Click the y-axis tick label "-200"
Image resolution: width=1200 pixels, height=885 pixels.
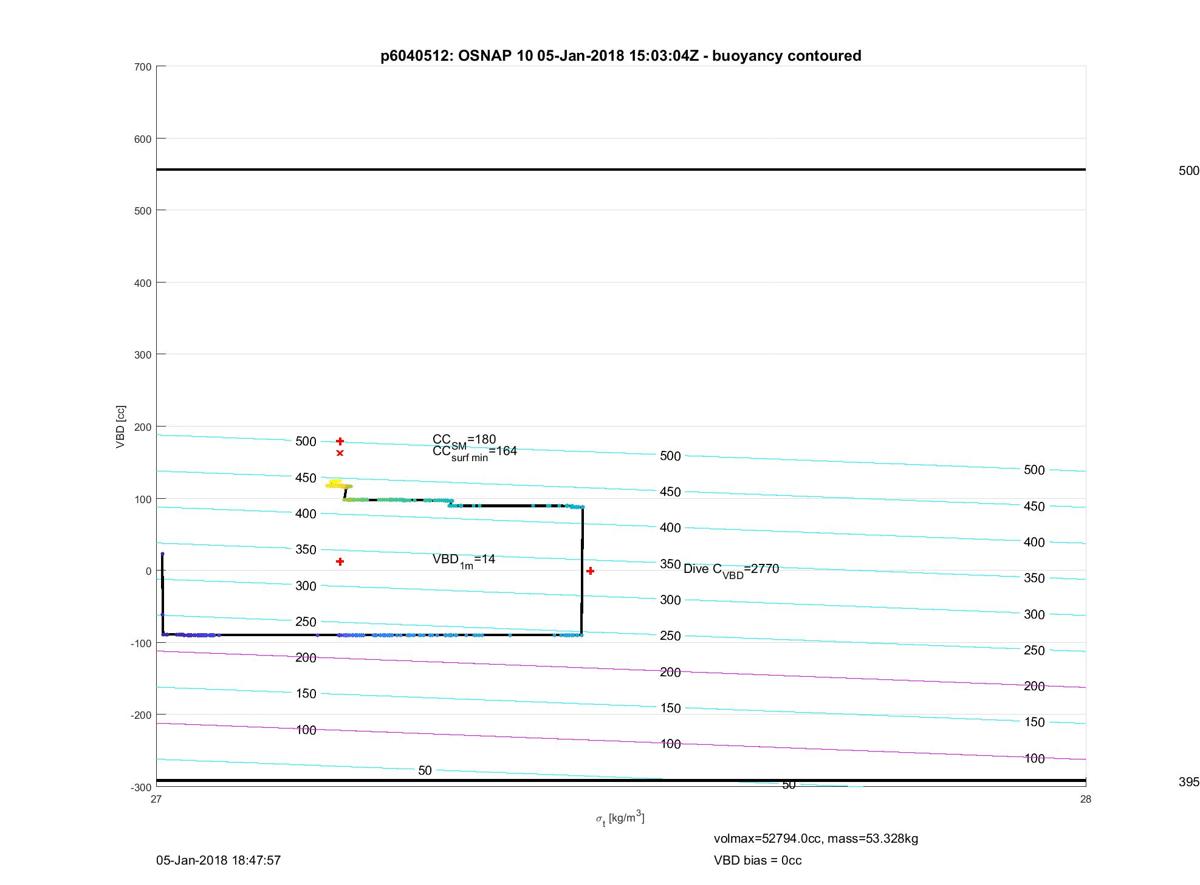click(140, 715)
